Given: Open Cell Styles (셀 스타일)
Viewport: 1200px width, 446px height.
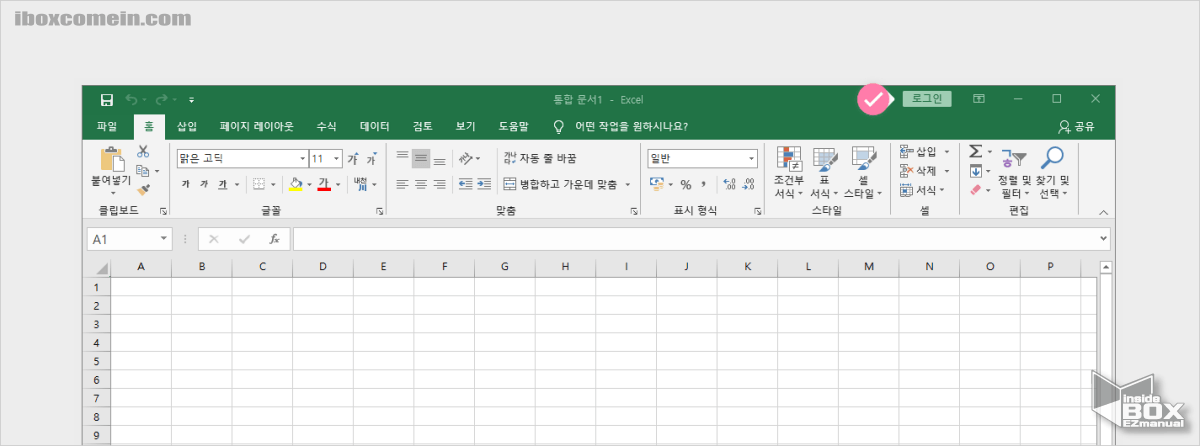Looking at the screenshot, I should coord(863,173).
